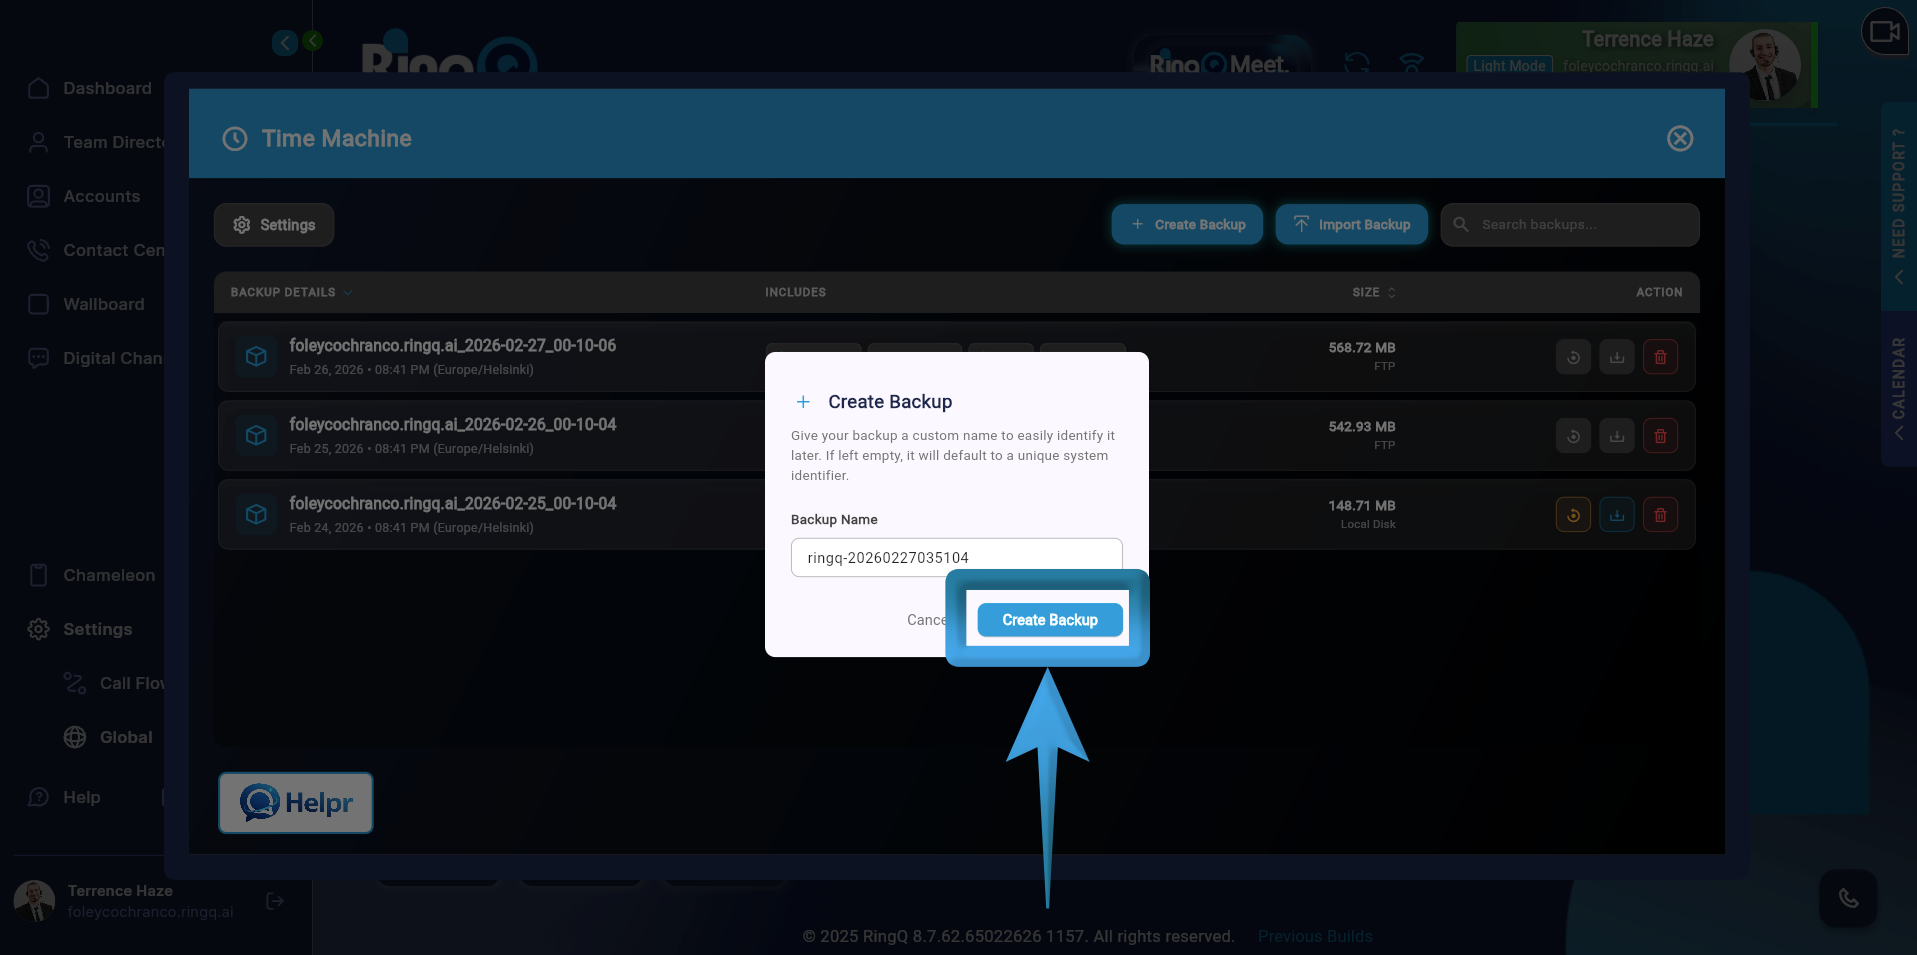Open the Wallboard section
This screenshot has width=1917, height=955.
(103, 304)
